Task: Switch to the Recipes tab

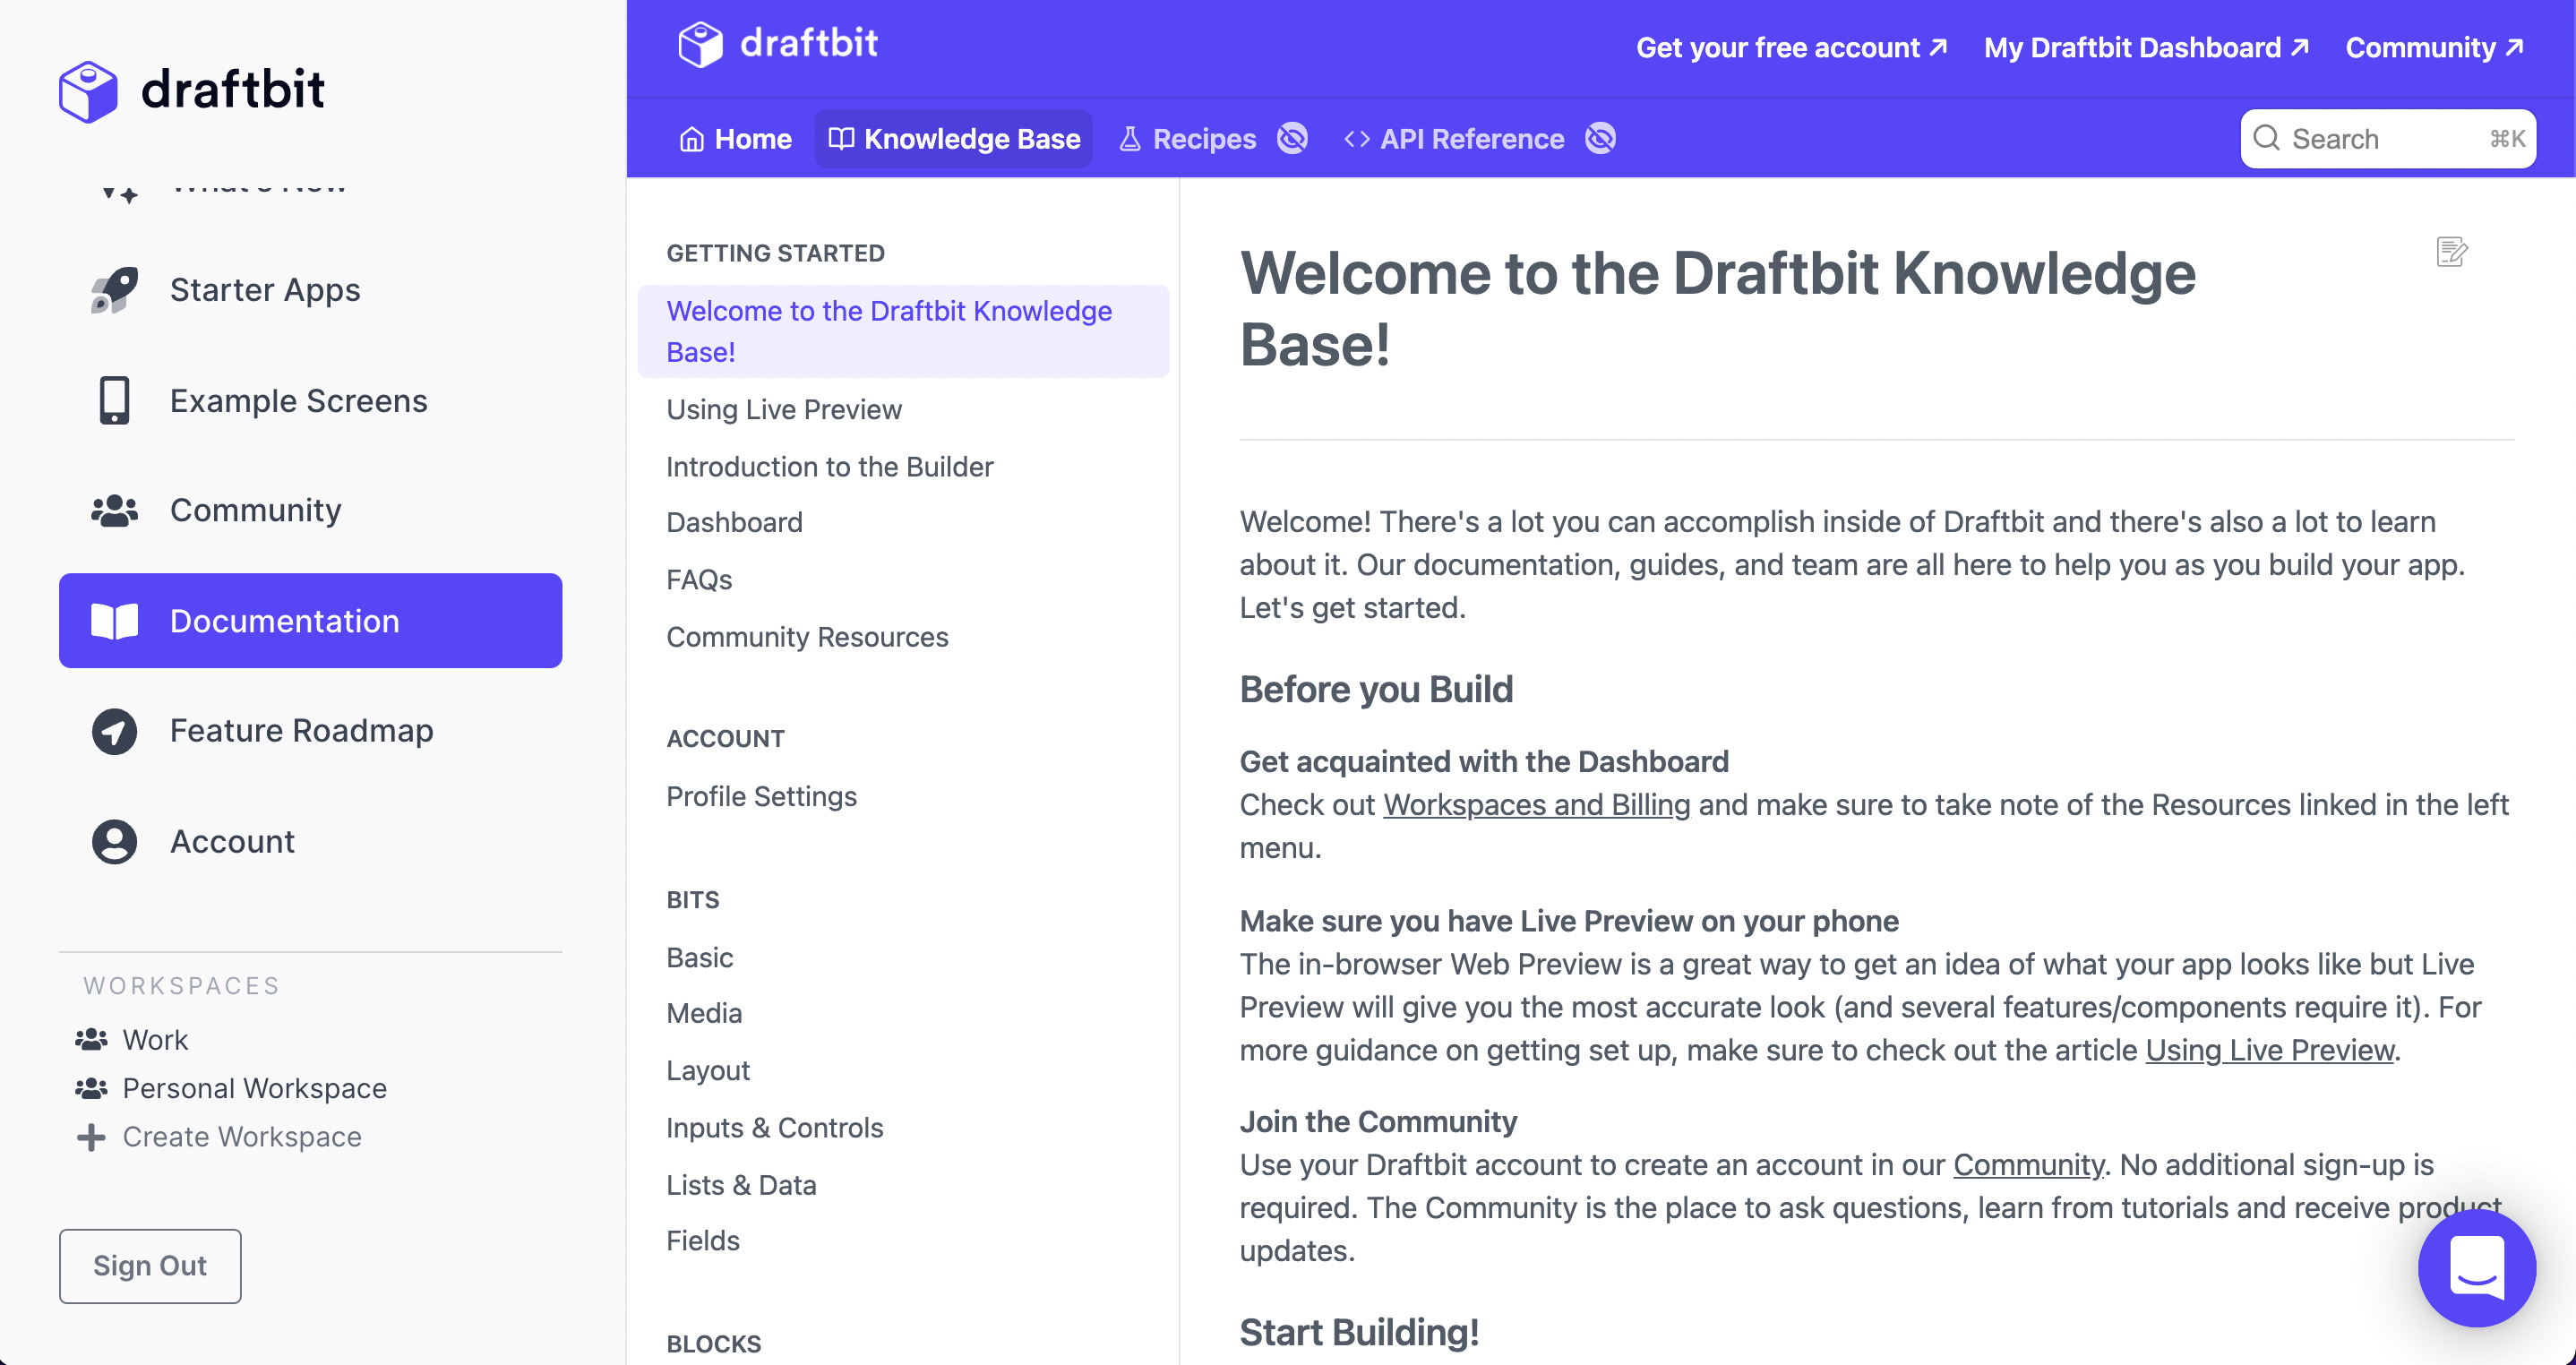Action: [1187, 139]
